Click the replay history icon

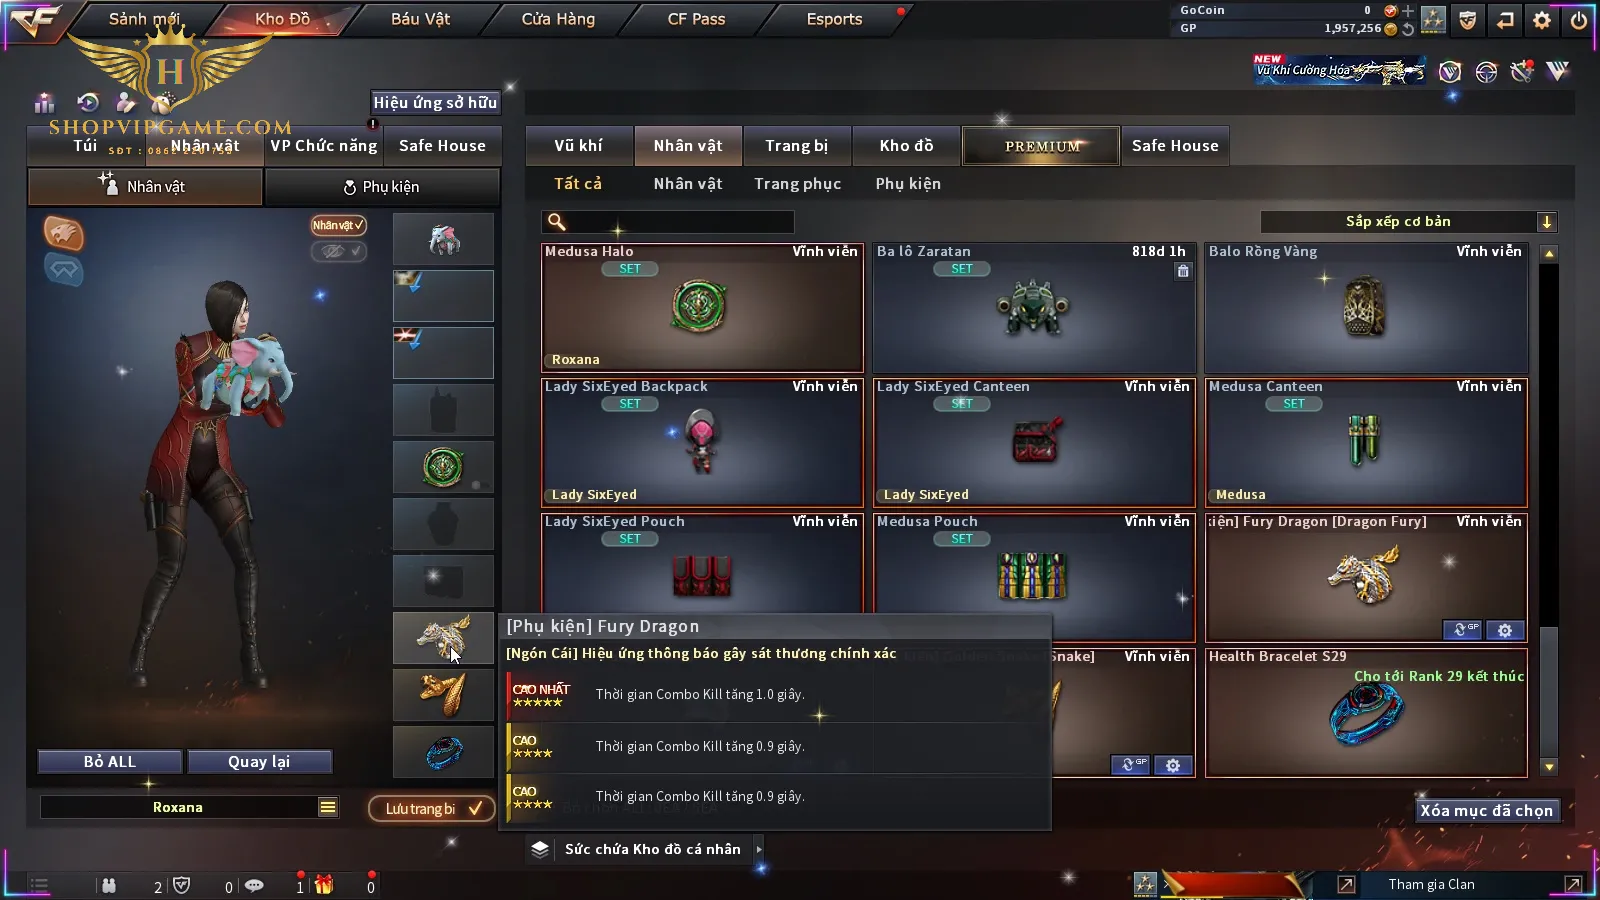click(88, 102)
